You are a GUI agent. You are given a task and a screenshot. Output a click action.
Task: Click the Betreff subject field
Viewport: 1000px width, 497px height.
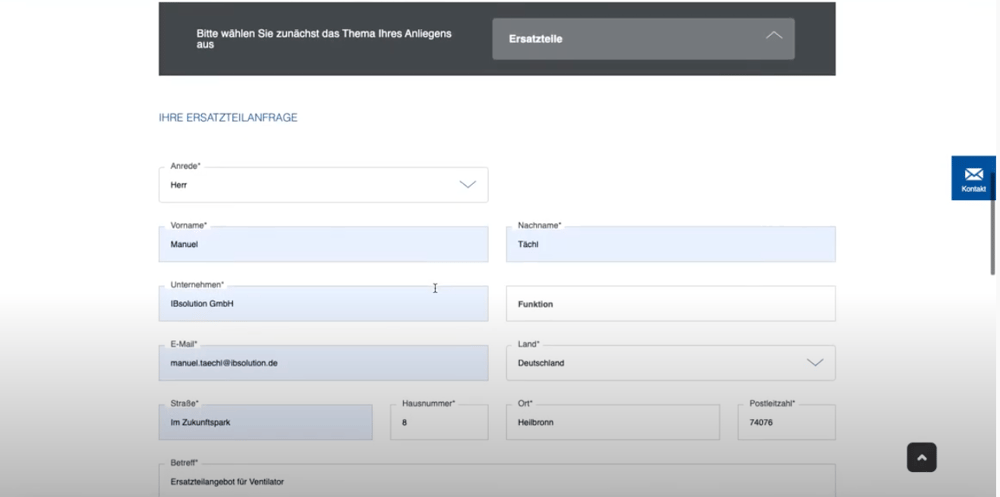click(497, 480)
